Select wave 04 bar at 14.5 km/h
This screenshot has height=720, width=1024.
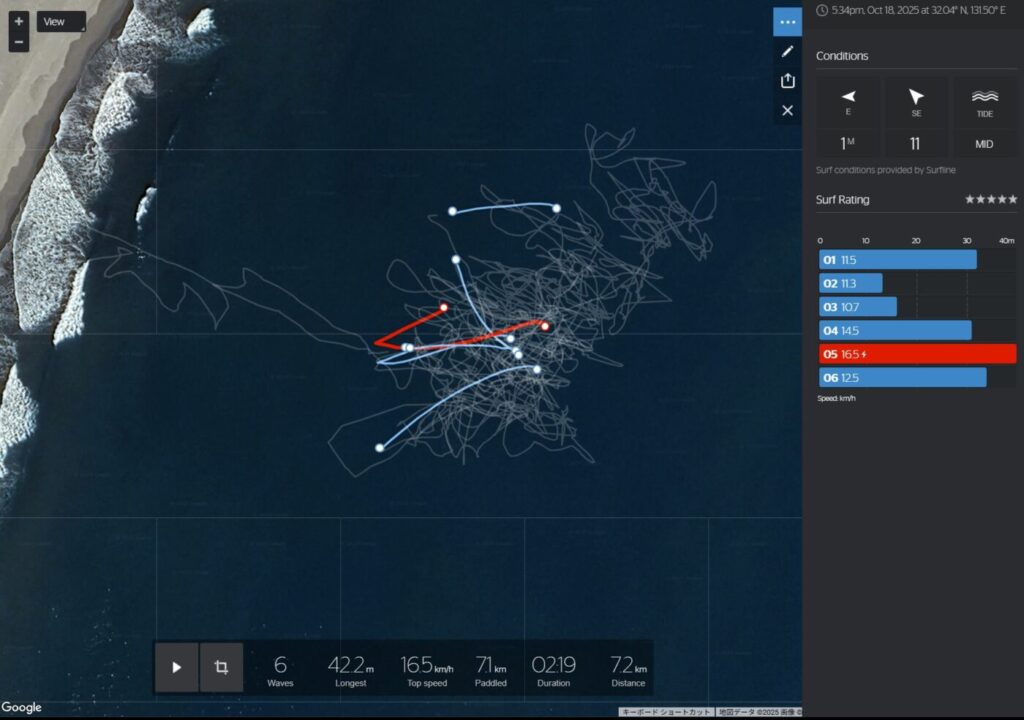pyautogui.click(x=895, y=330)
